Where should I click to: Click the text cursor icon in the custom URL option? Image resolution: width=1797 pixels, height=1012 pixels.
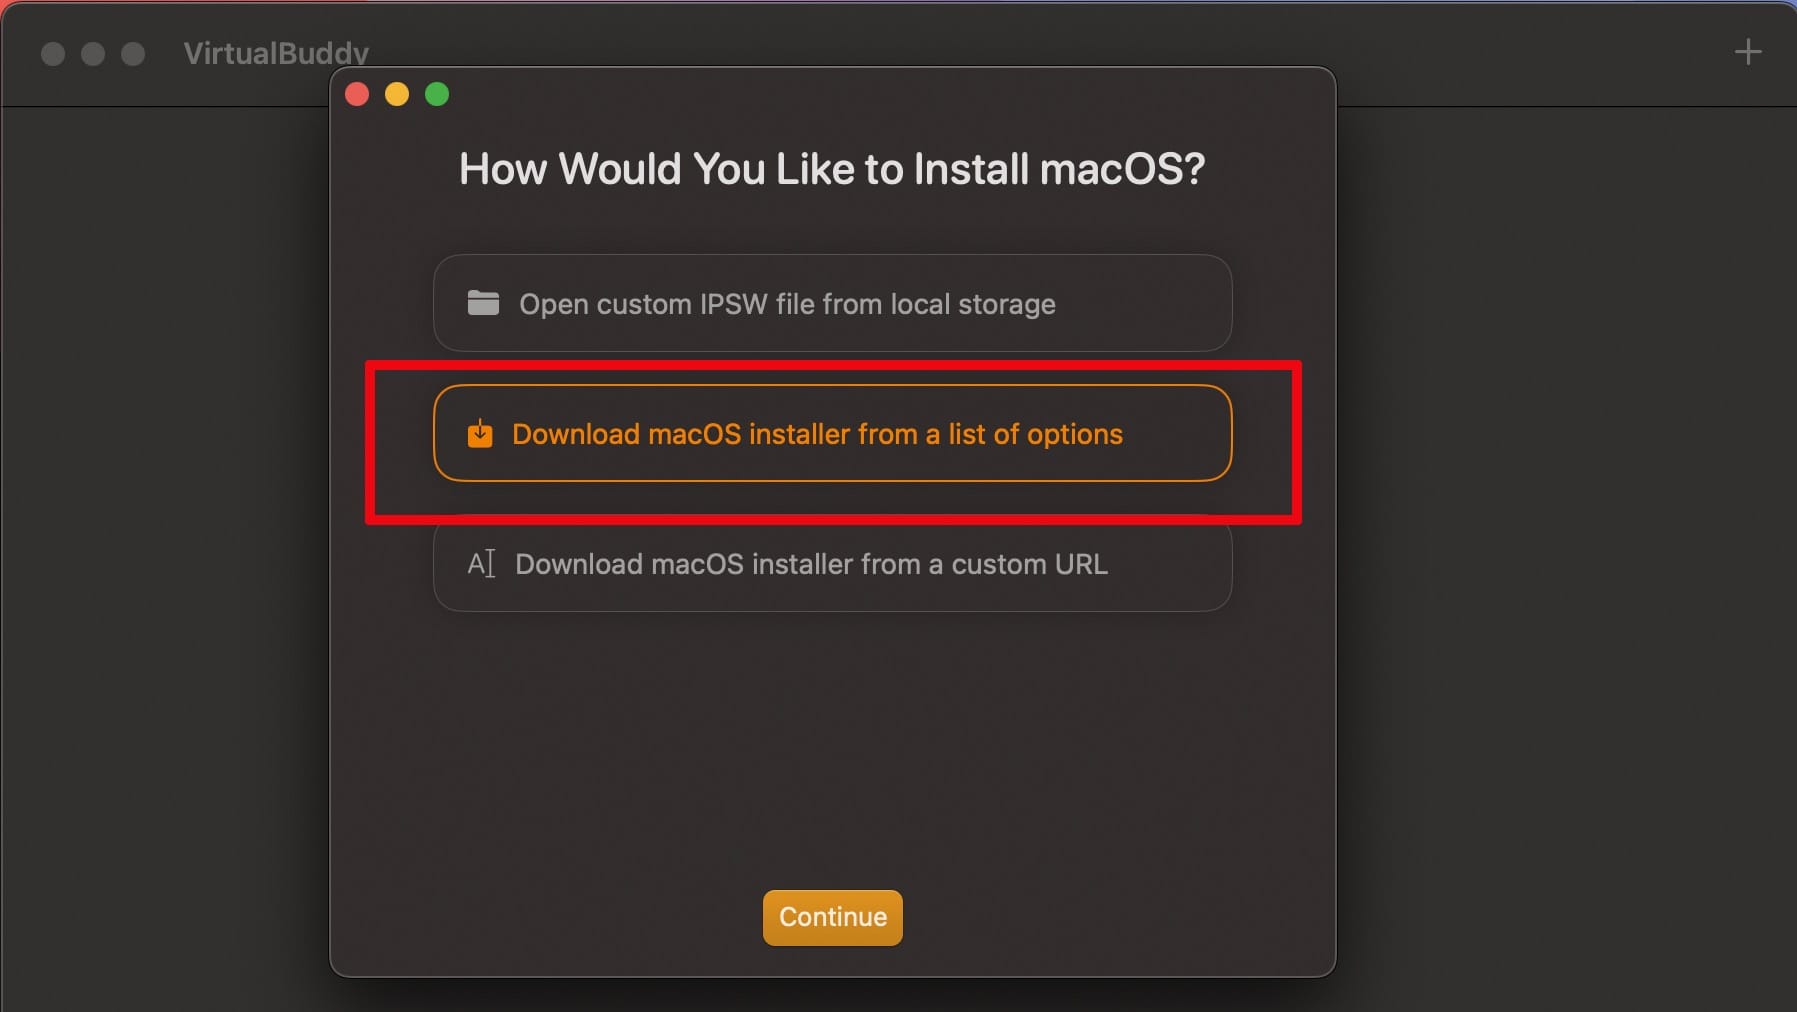[482, 564]
